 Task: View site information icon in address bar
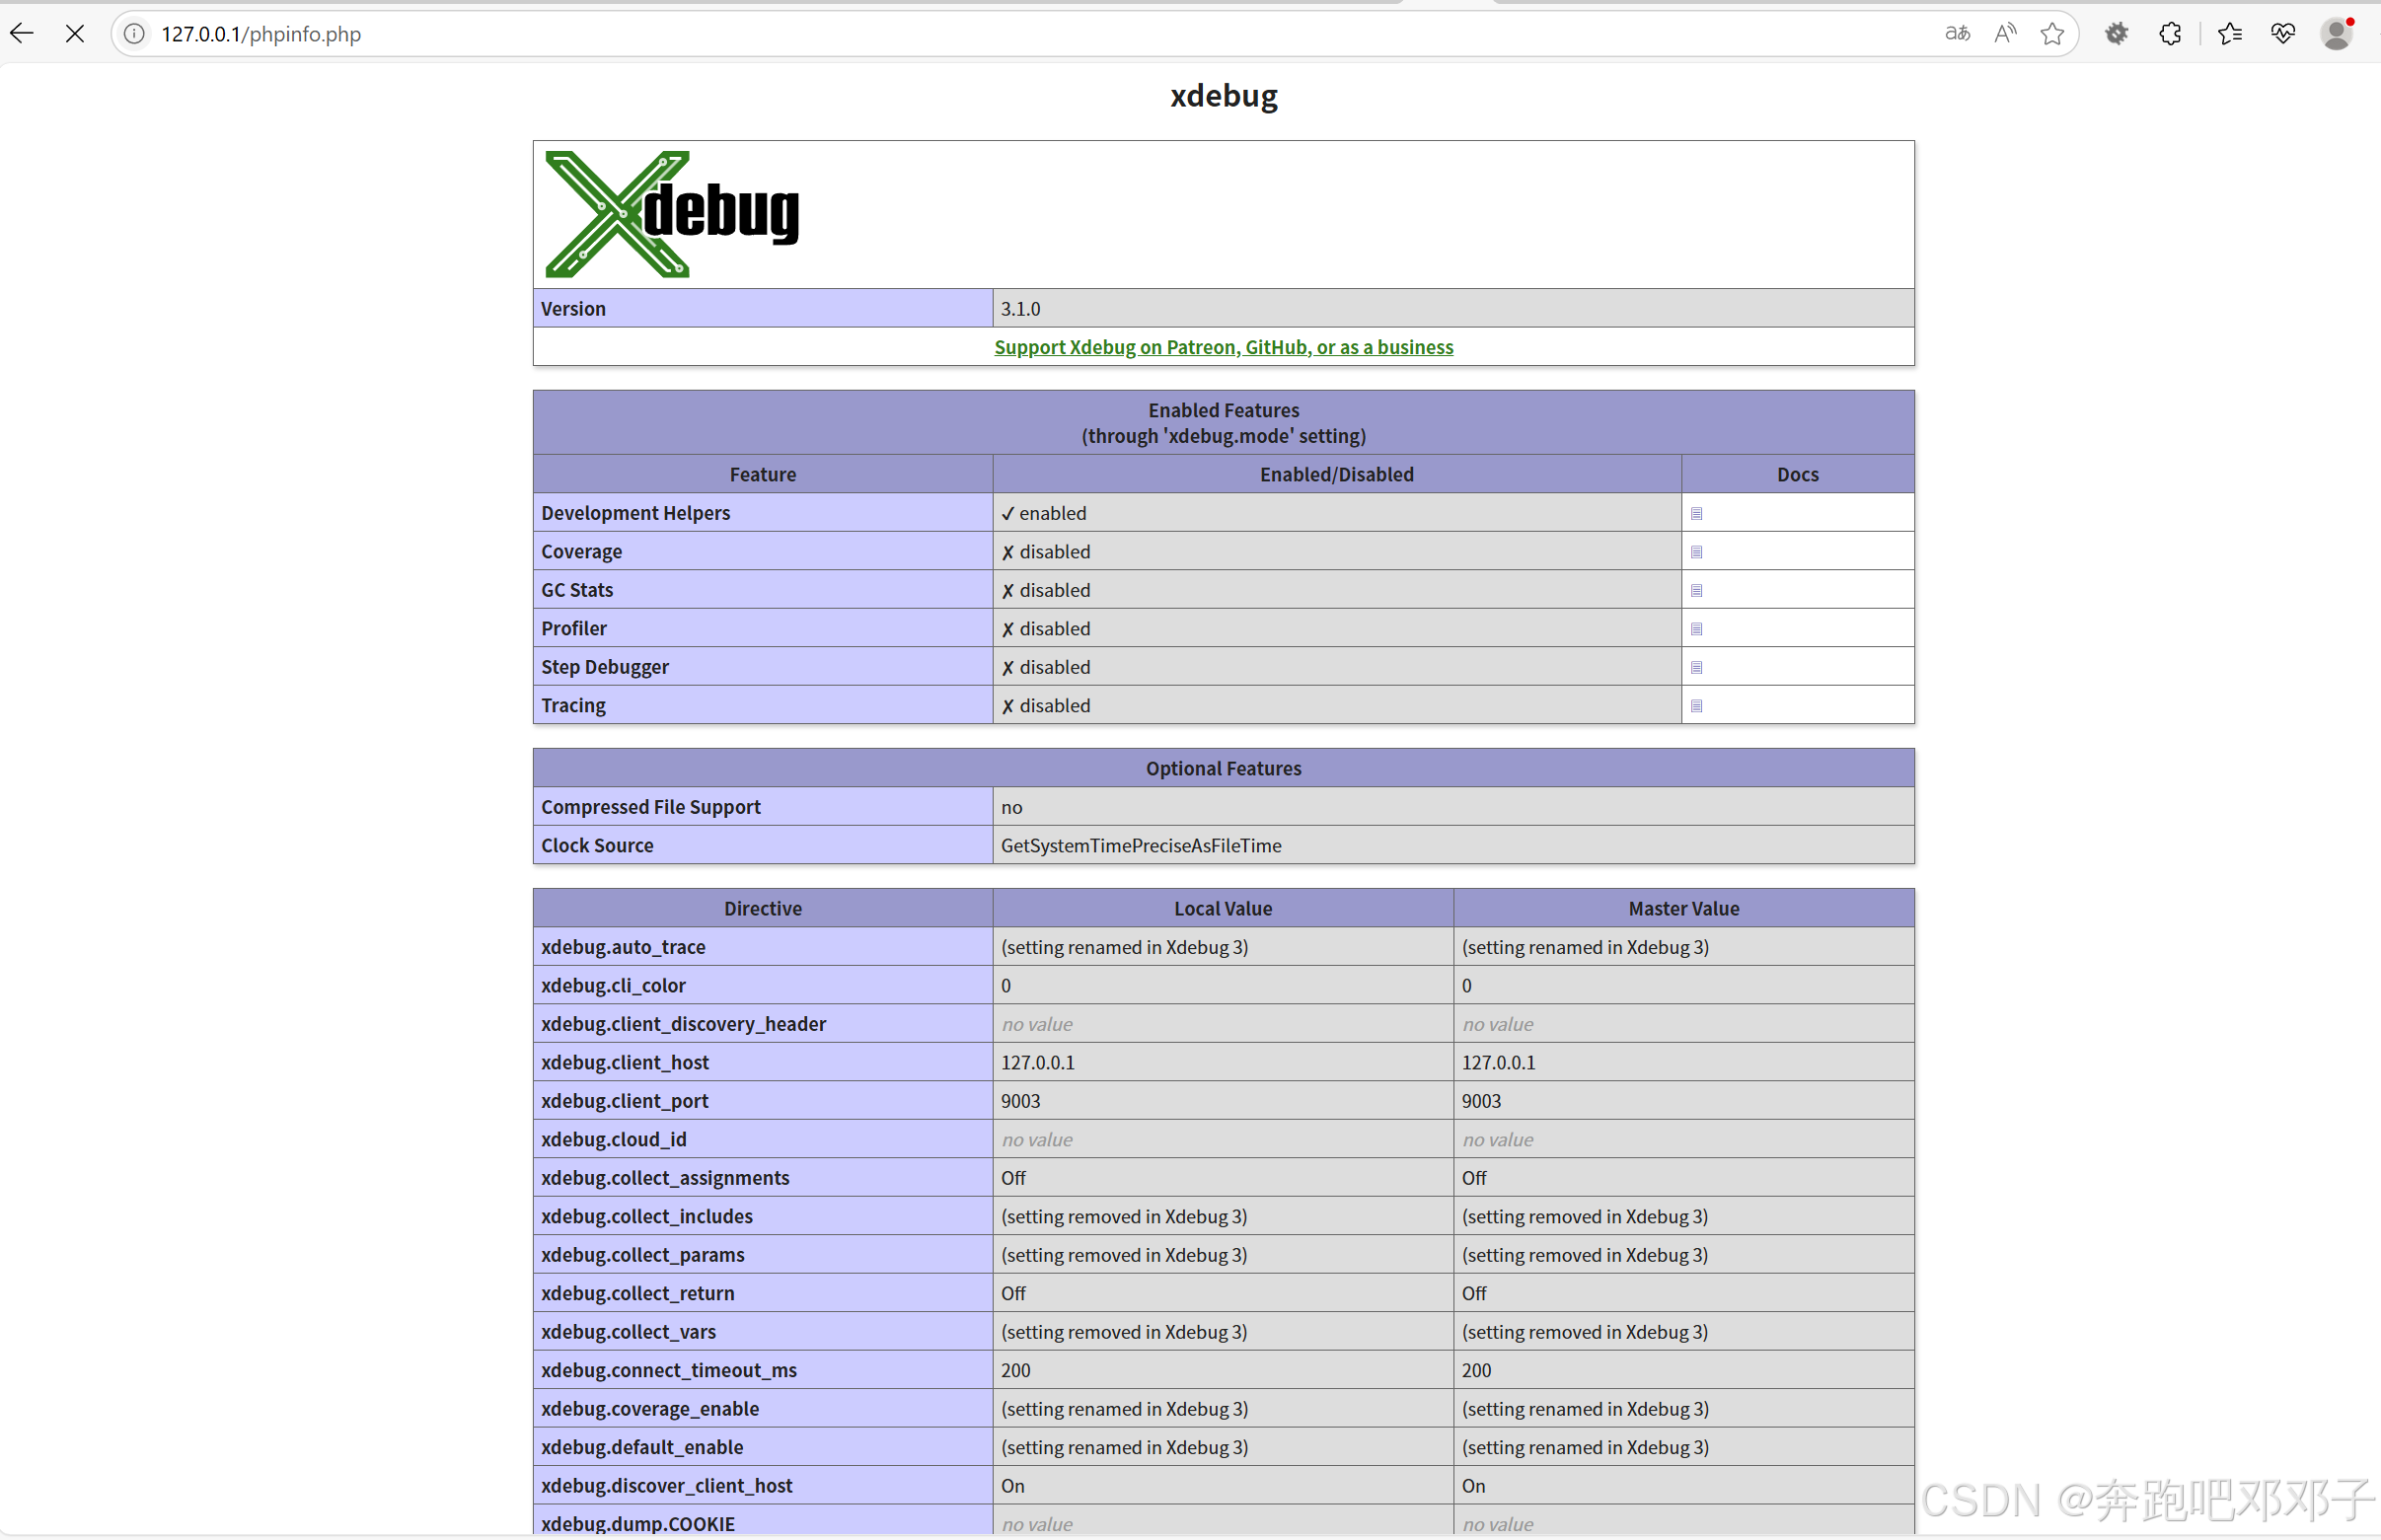click(x=134, y=34)
